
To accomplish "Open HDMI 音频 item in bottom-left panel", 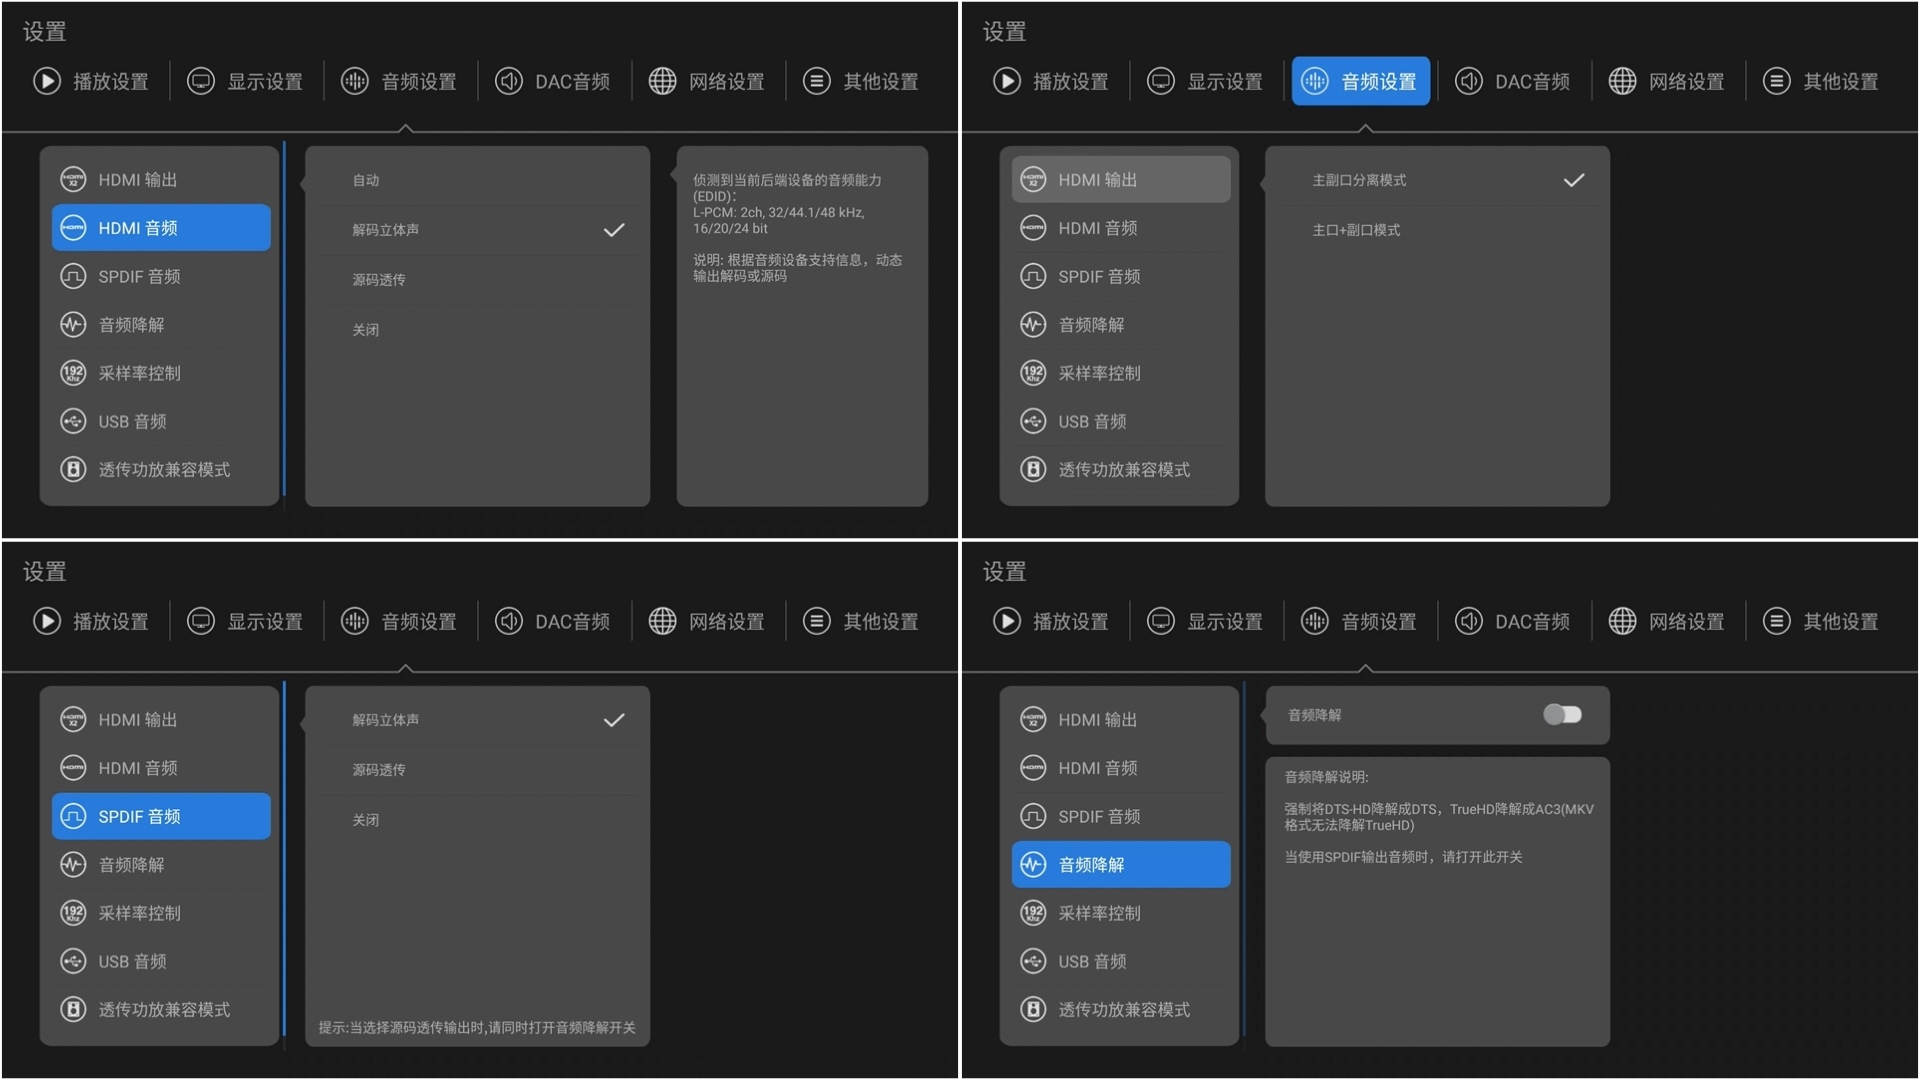I will coord(161,768).
